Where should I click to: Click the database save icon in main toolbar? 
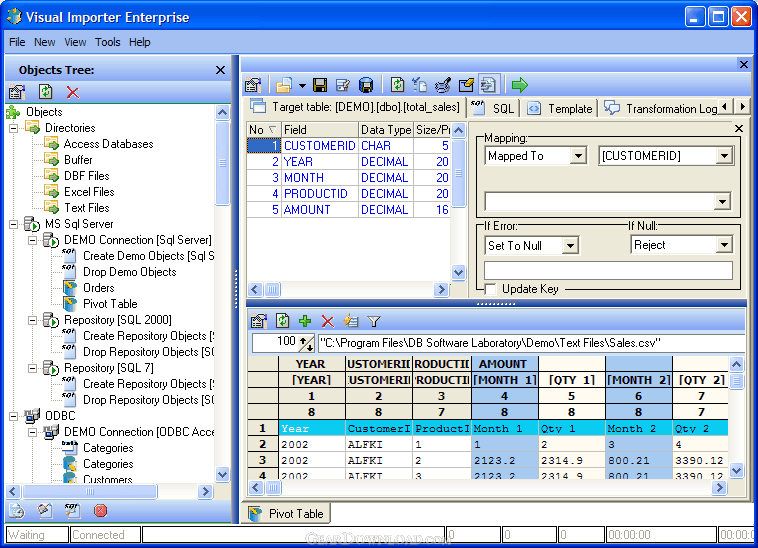(x=366, y=85)
